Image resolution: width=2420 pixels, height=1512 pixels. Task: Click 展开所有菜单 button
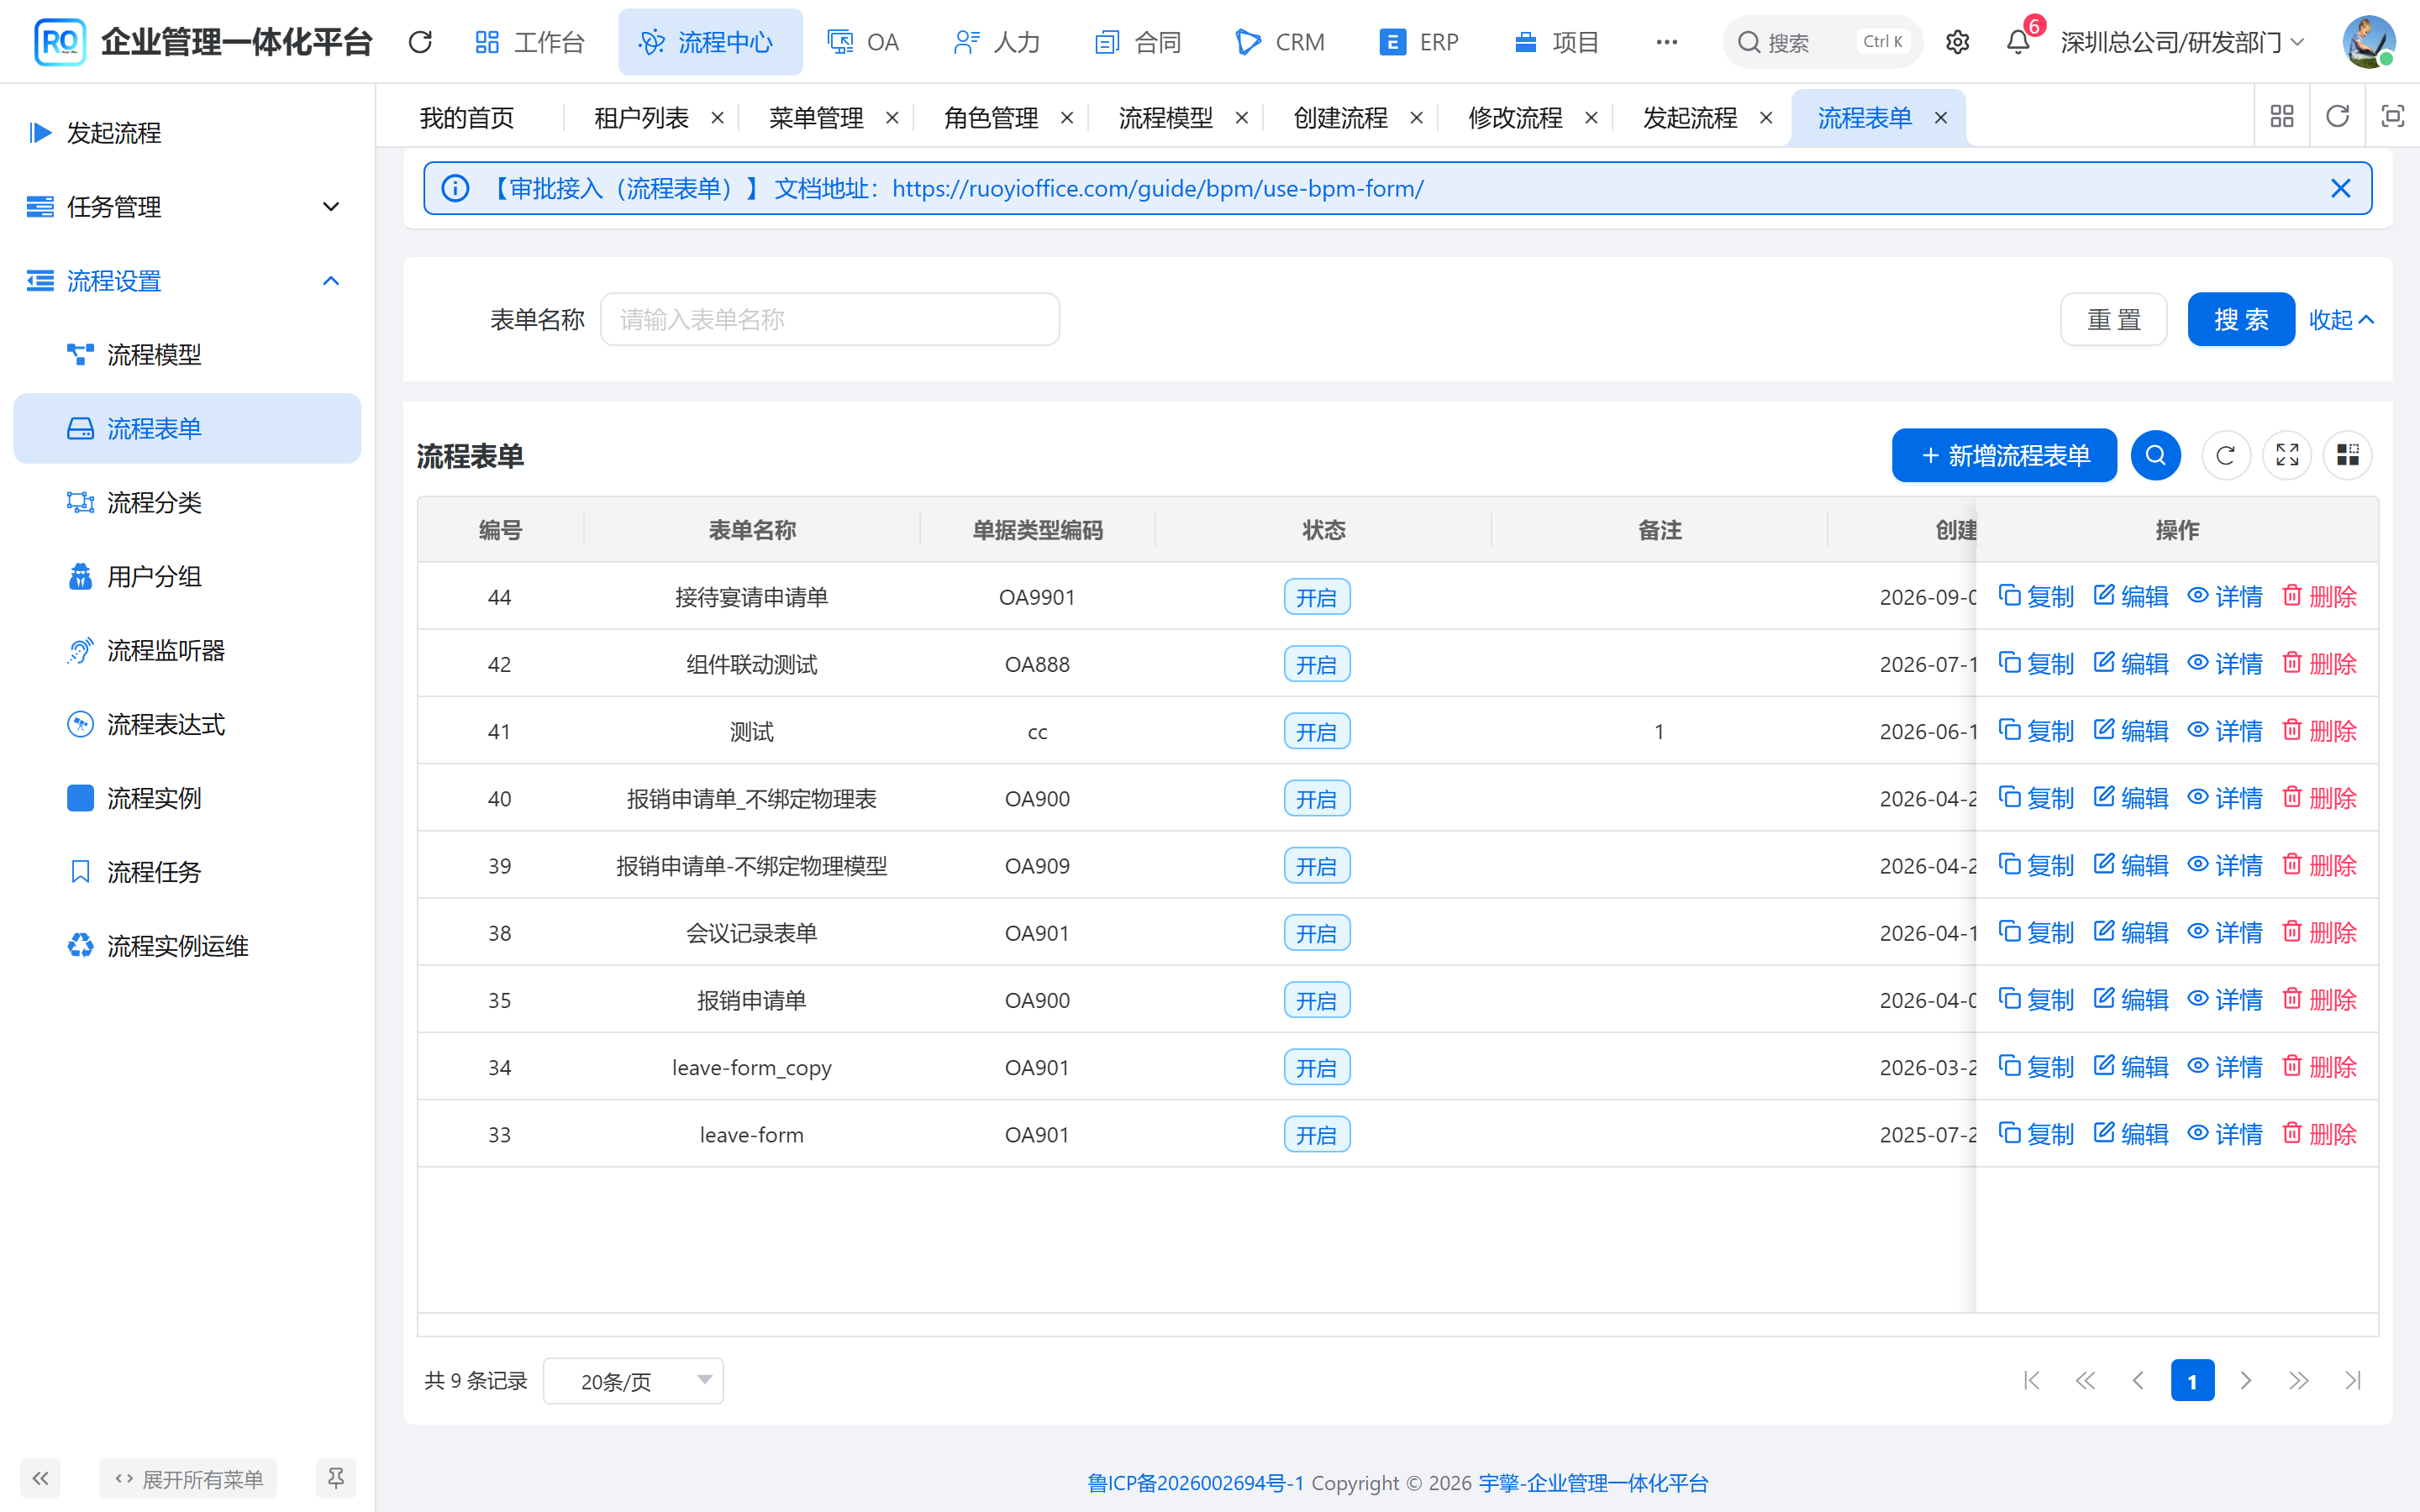tap(188, 1478)
